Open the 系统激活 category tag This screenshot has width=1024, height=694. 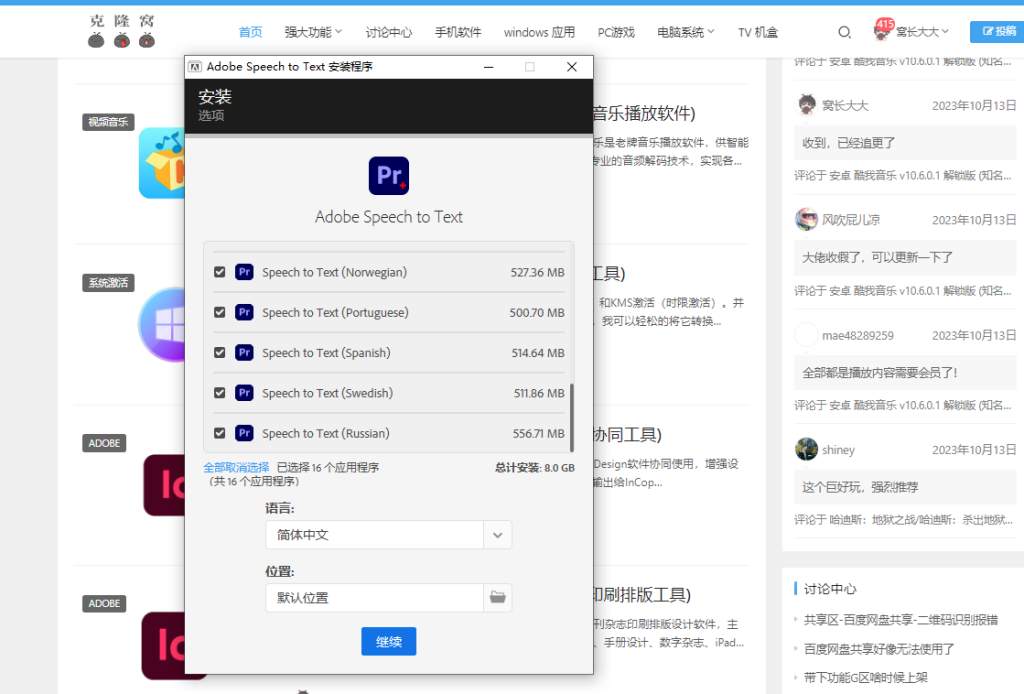(x=108, y=283)
